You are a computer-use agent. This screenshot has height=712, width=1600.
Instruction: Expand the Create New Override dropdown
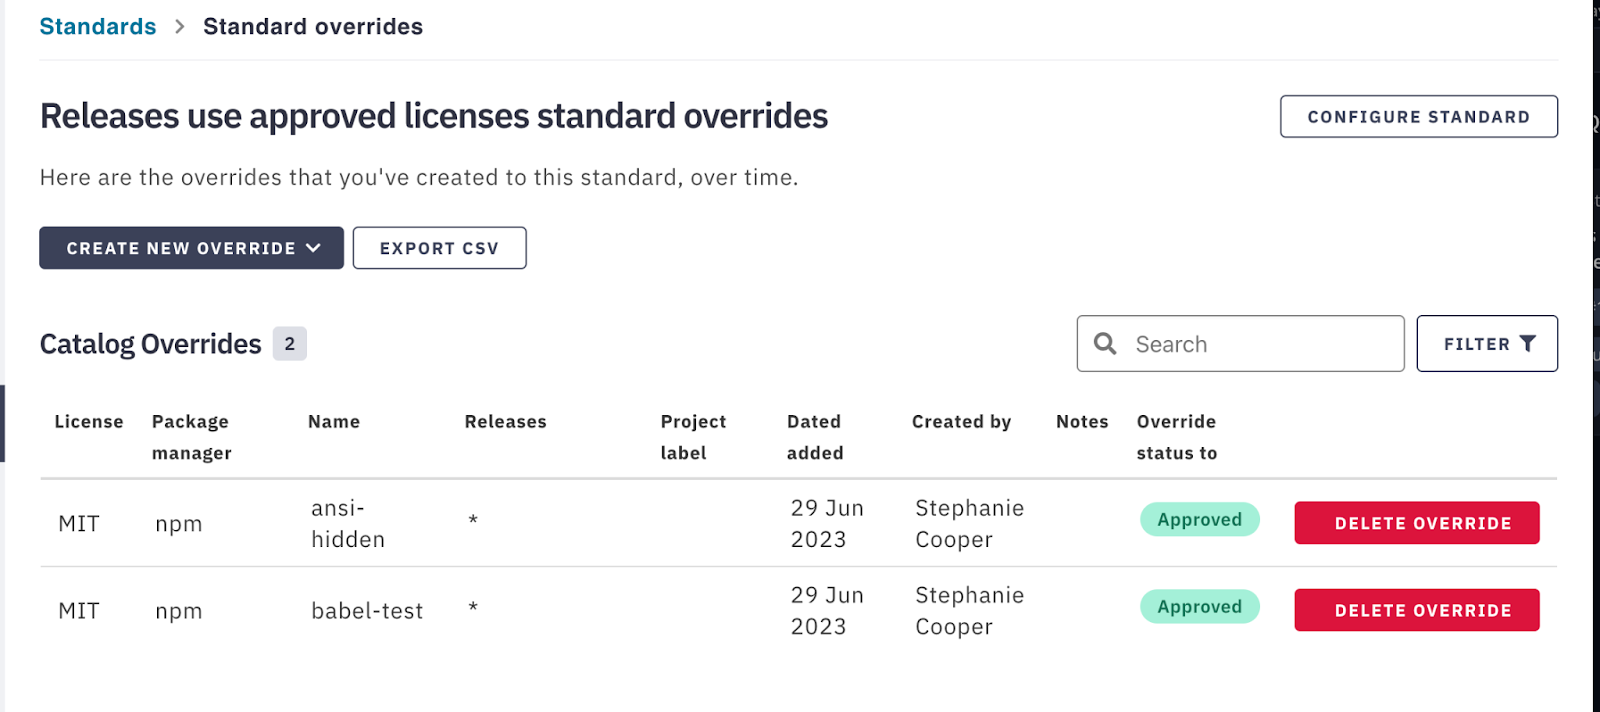(x=191, y=248)
